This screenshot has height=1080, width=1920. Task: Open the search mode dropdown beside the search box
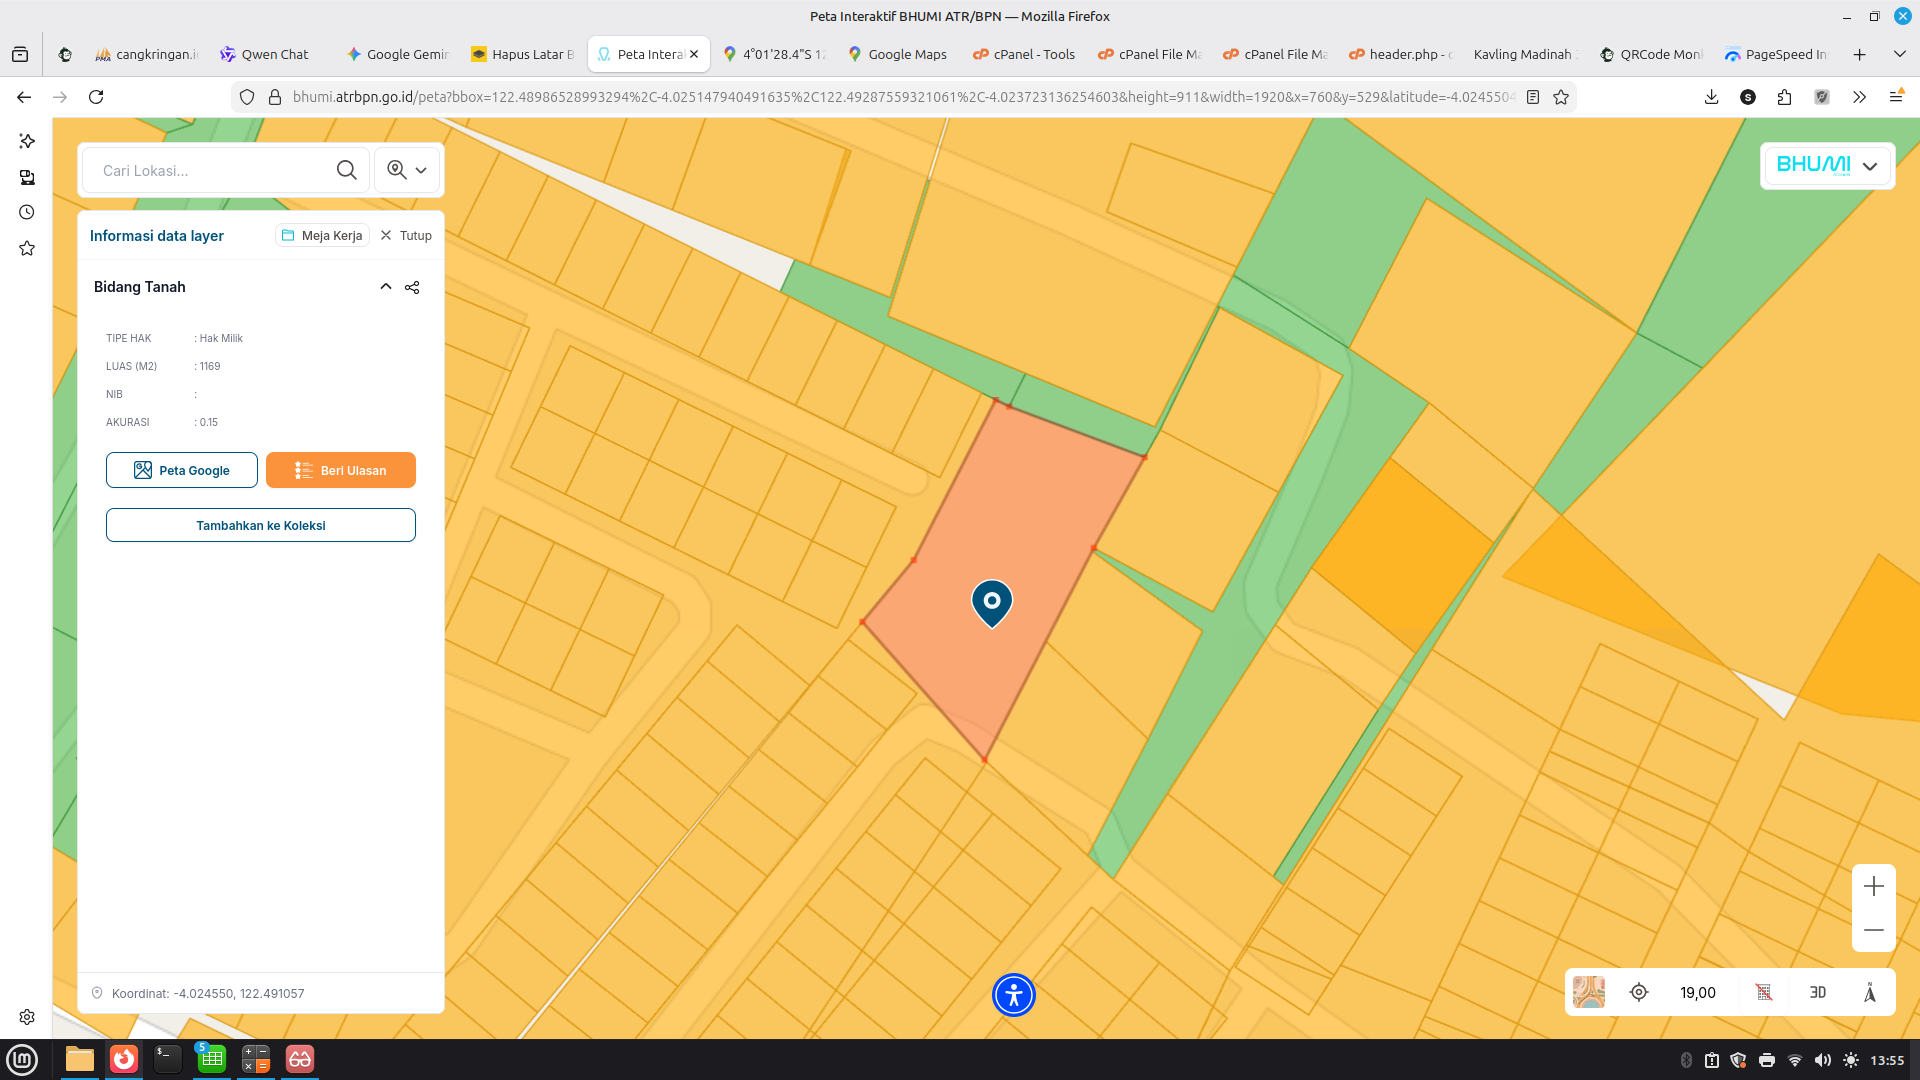coord(407,170)
